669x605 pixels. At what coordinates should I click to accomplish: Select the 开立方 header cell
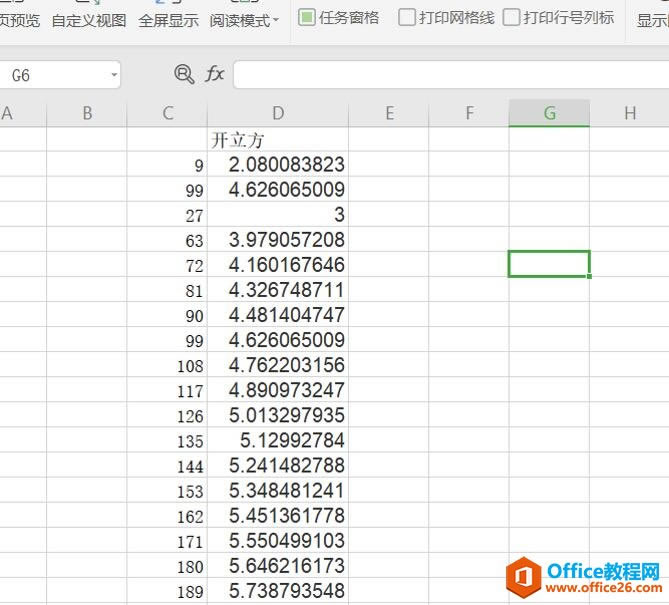click(x=278, y=140)
